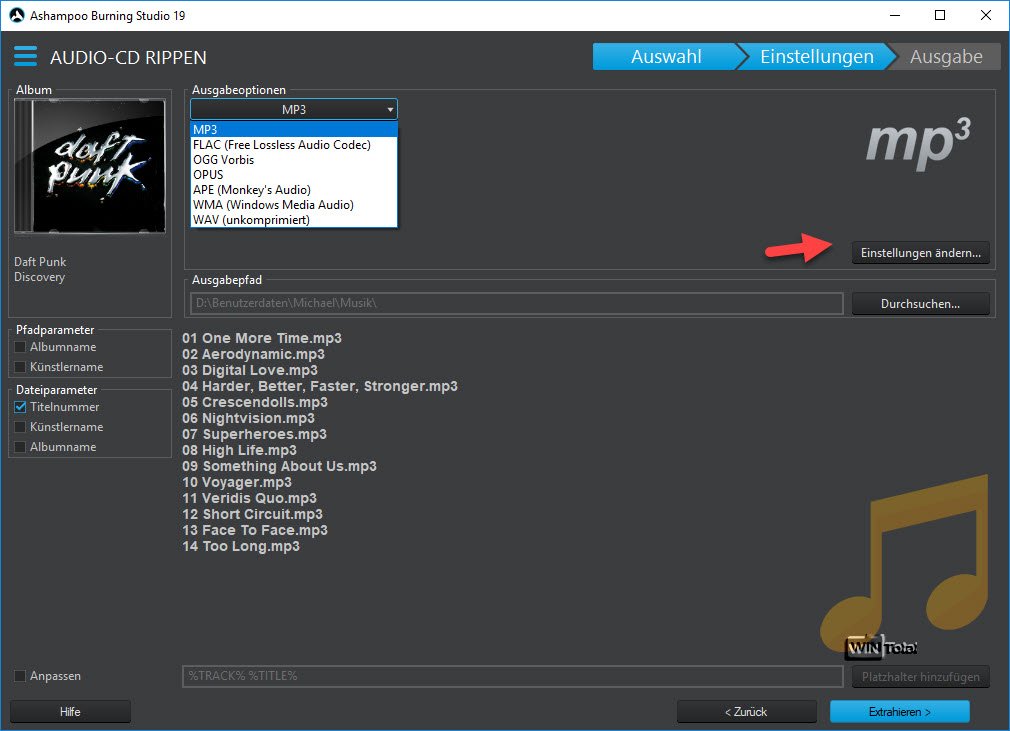The height and width of the screenshot is (731, 1010).
Task: Select MP3 from the format list
Action: [x=294, y=129]
